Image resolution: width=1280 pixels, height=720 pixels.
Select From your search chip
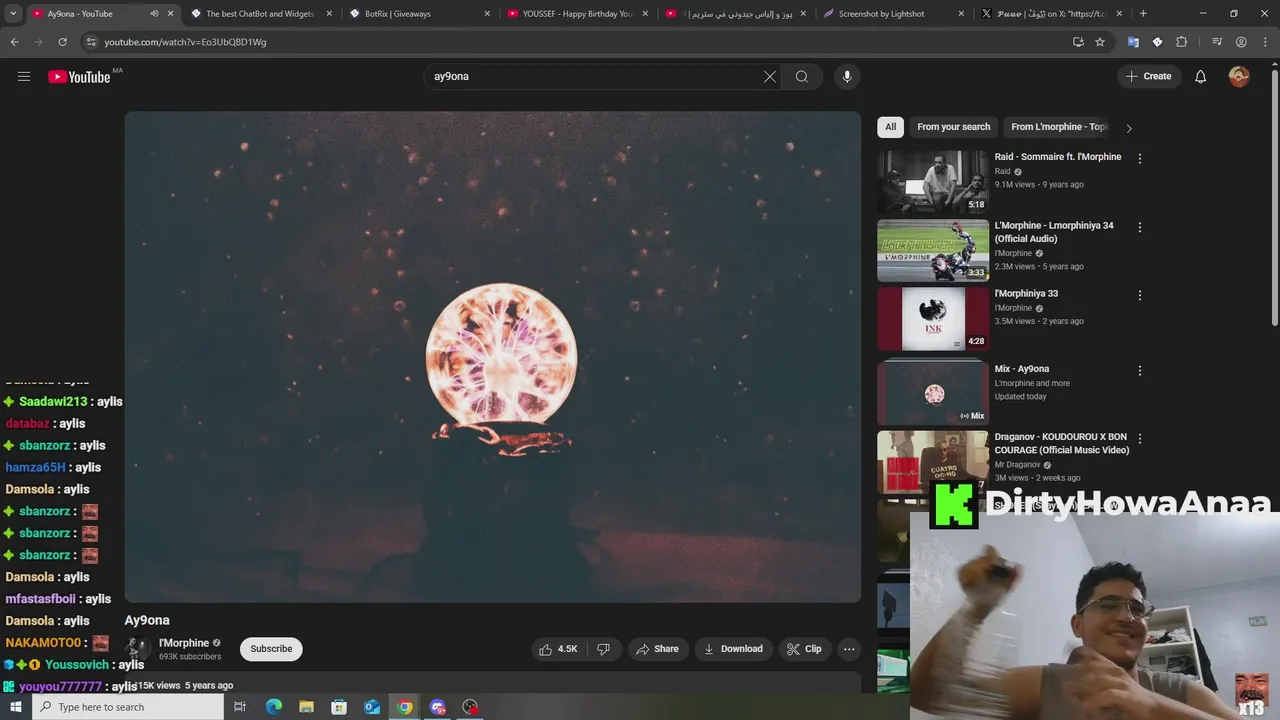[x=954, y=127]
